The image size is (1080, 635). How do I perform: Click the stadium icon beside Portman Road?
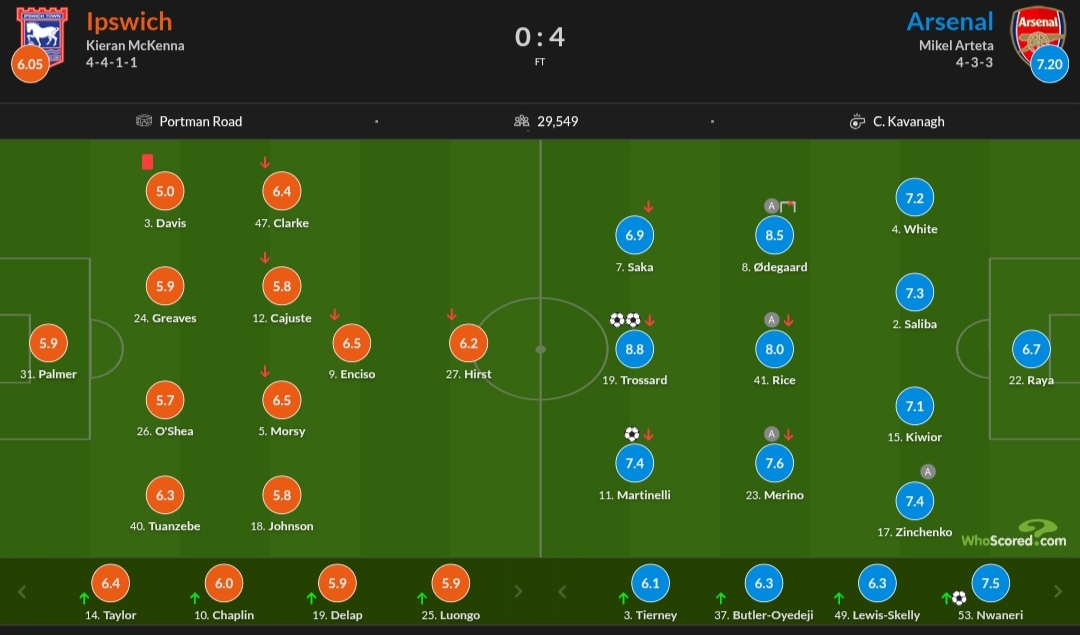[x=144, y=121]
